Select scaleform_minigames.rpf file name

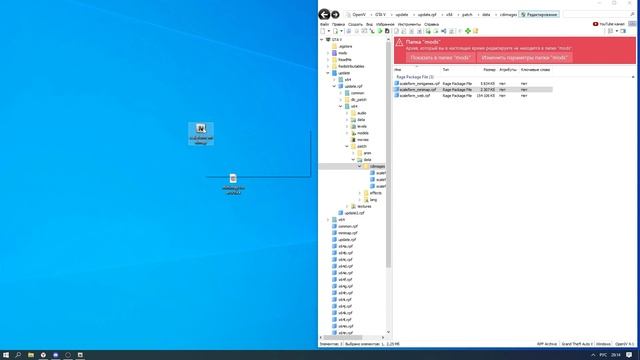(x=420, y=83)
